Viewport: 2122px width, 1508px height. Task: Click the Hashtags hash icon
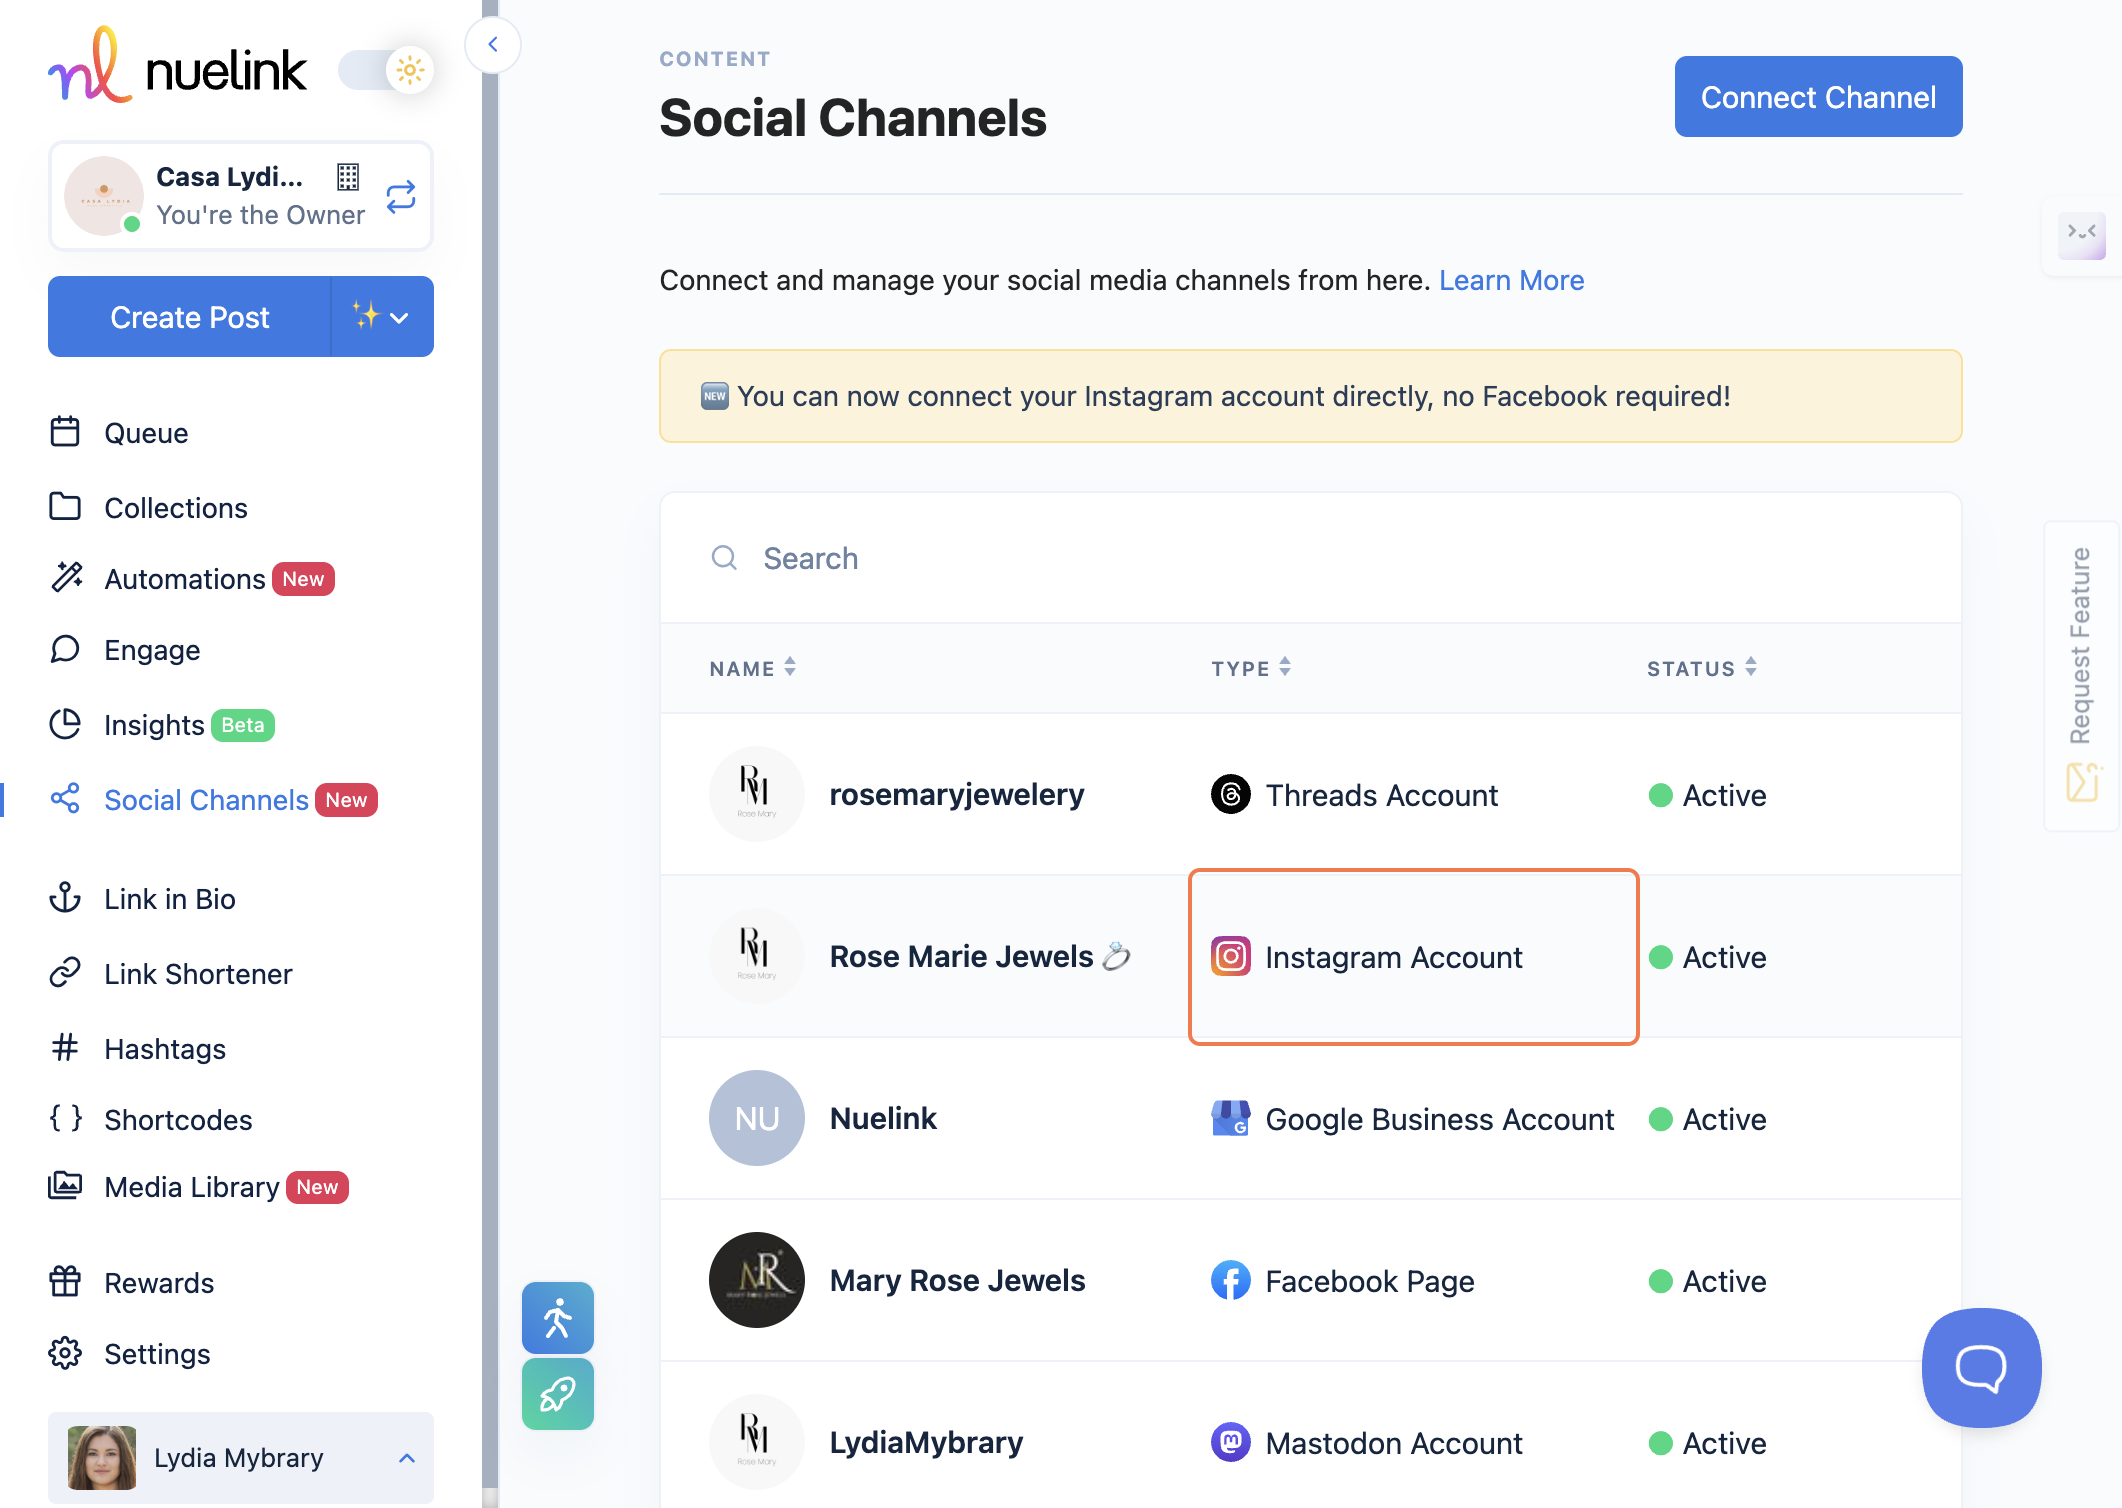[x=65, y=1047]
